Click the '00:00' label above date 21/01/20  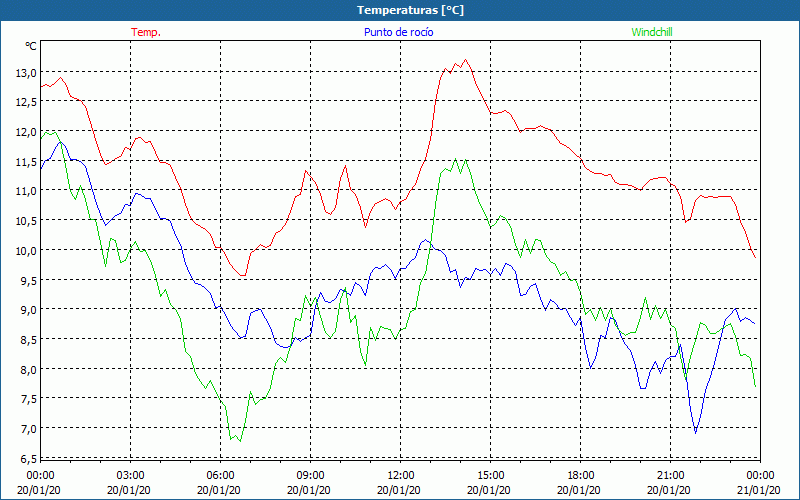pos(760,476)
